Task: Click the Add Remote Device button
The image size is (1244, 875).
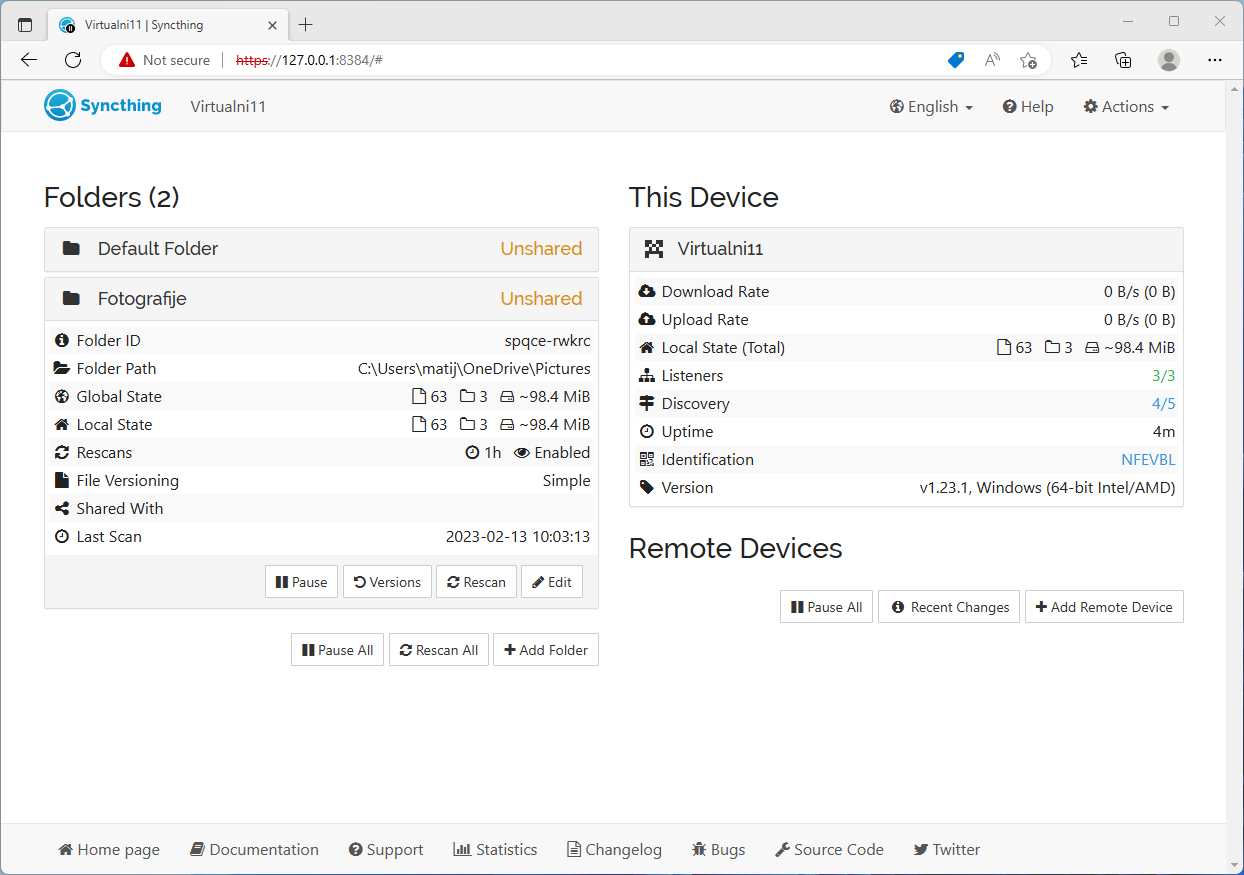Action: [x=1104, y=607]
